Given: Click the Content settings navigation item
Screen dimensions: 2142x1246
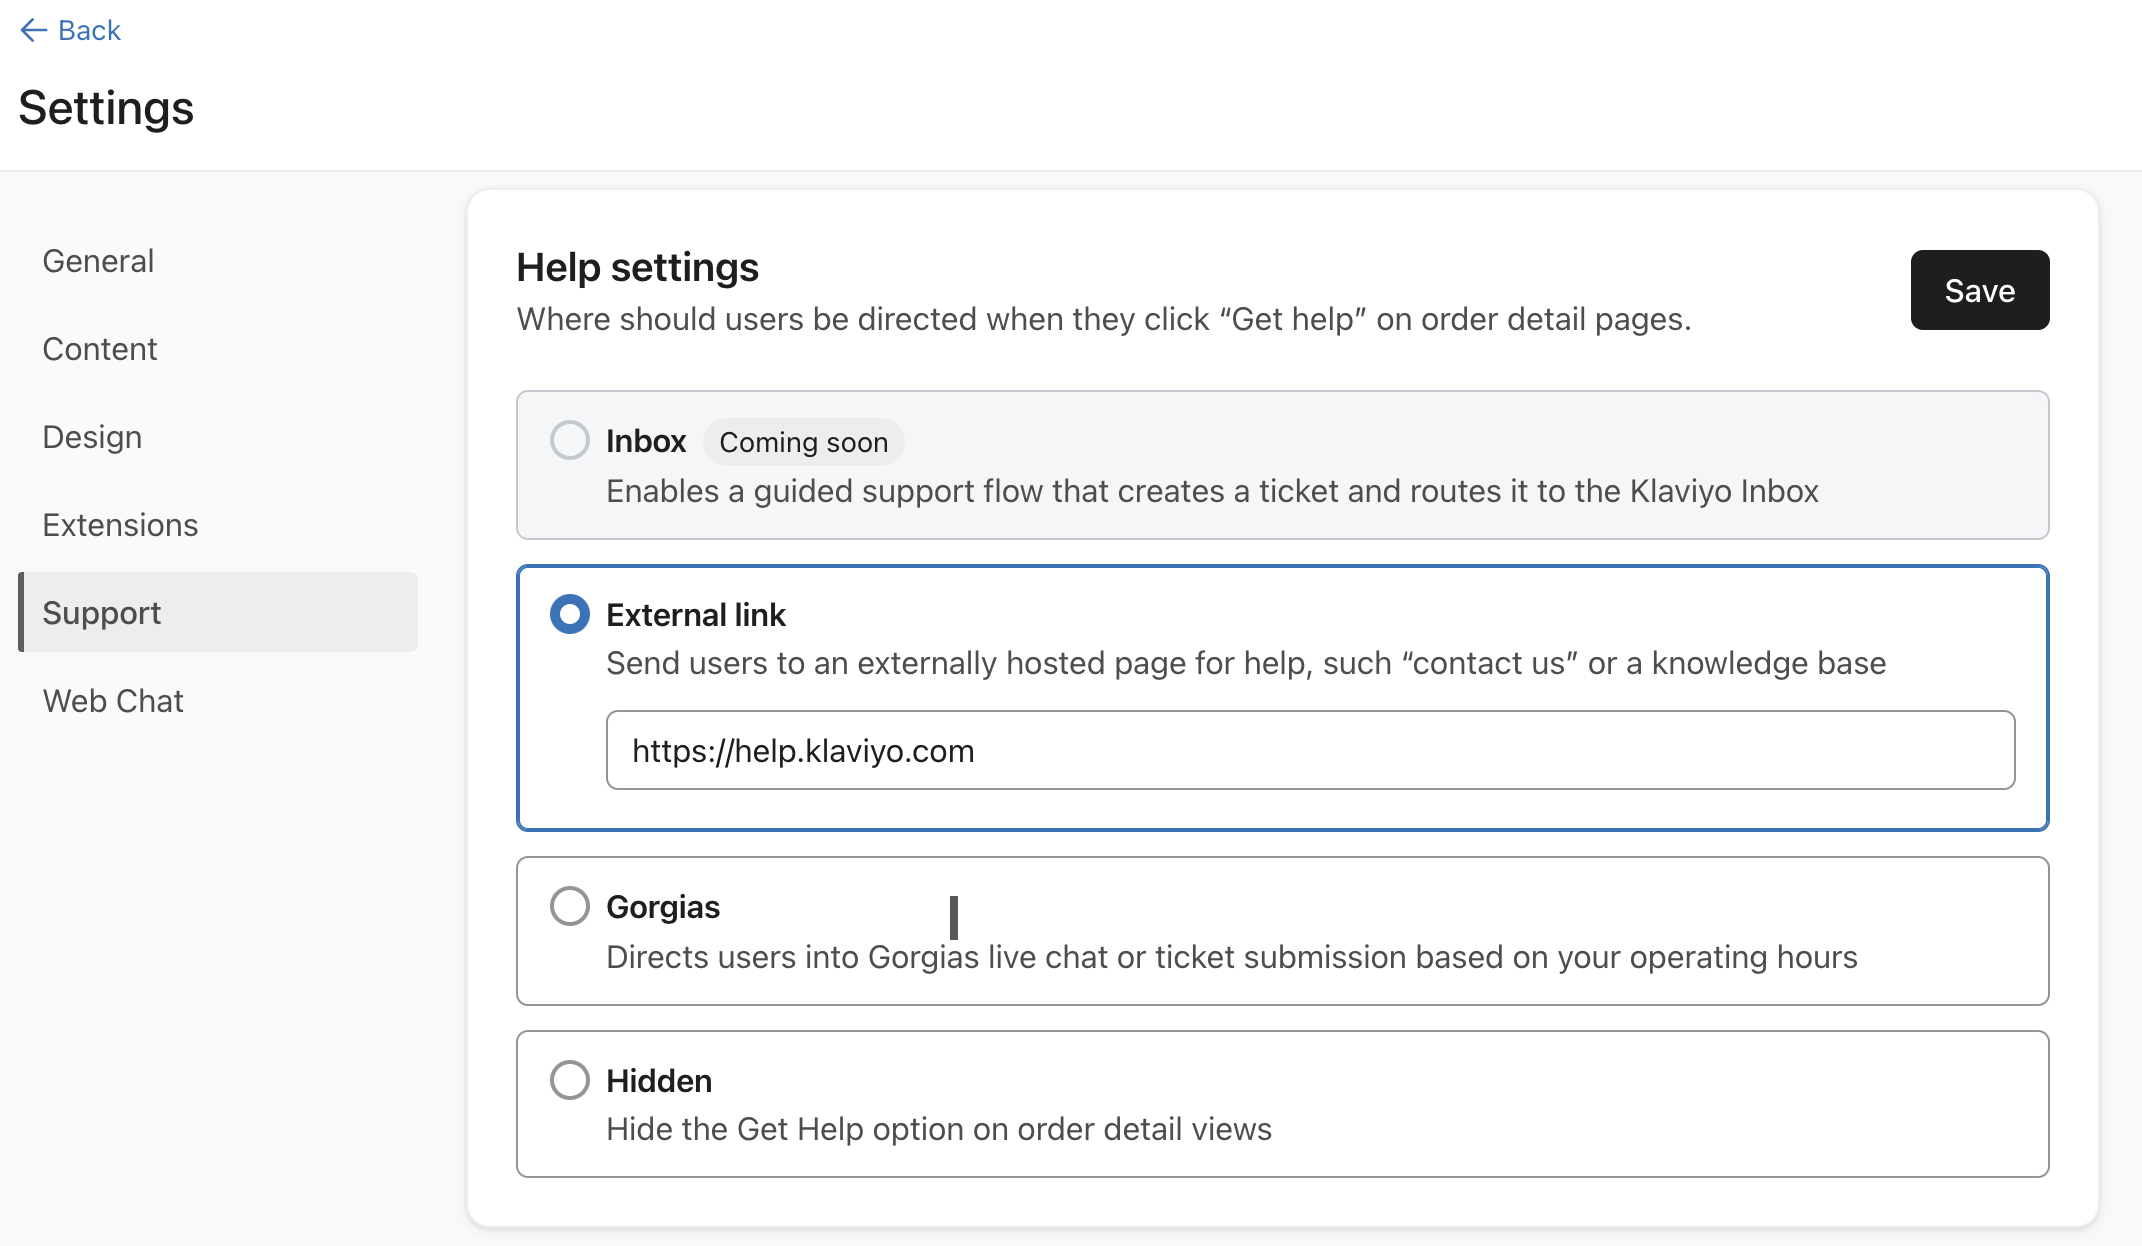Looking at the screenshot, I should tap(101, 349).
